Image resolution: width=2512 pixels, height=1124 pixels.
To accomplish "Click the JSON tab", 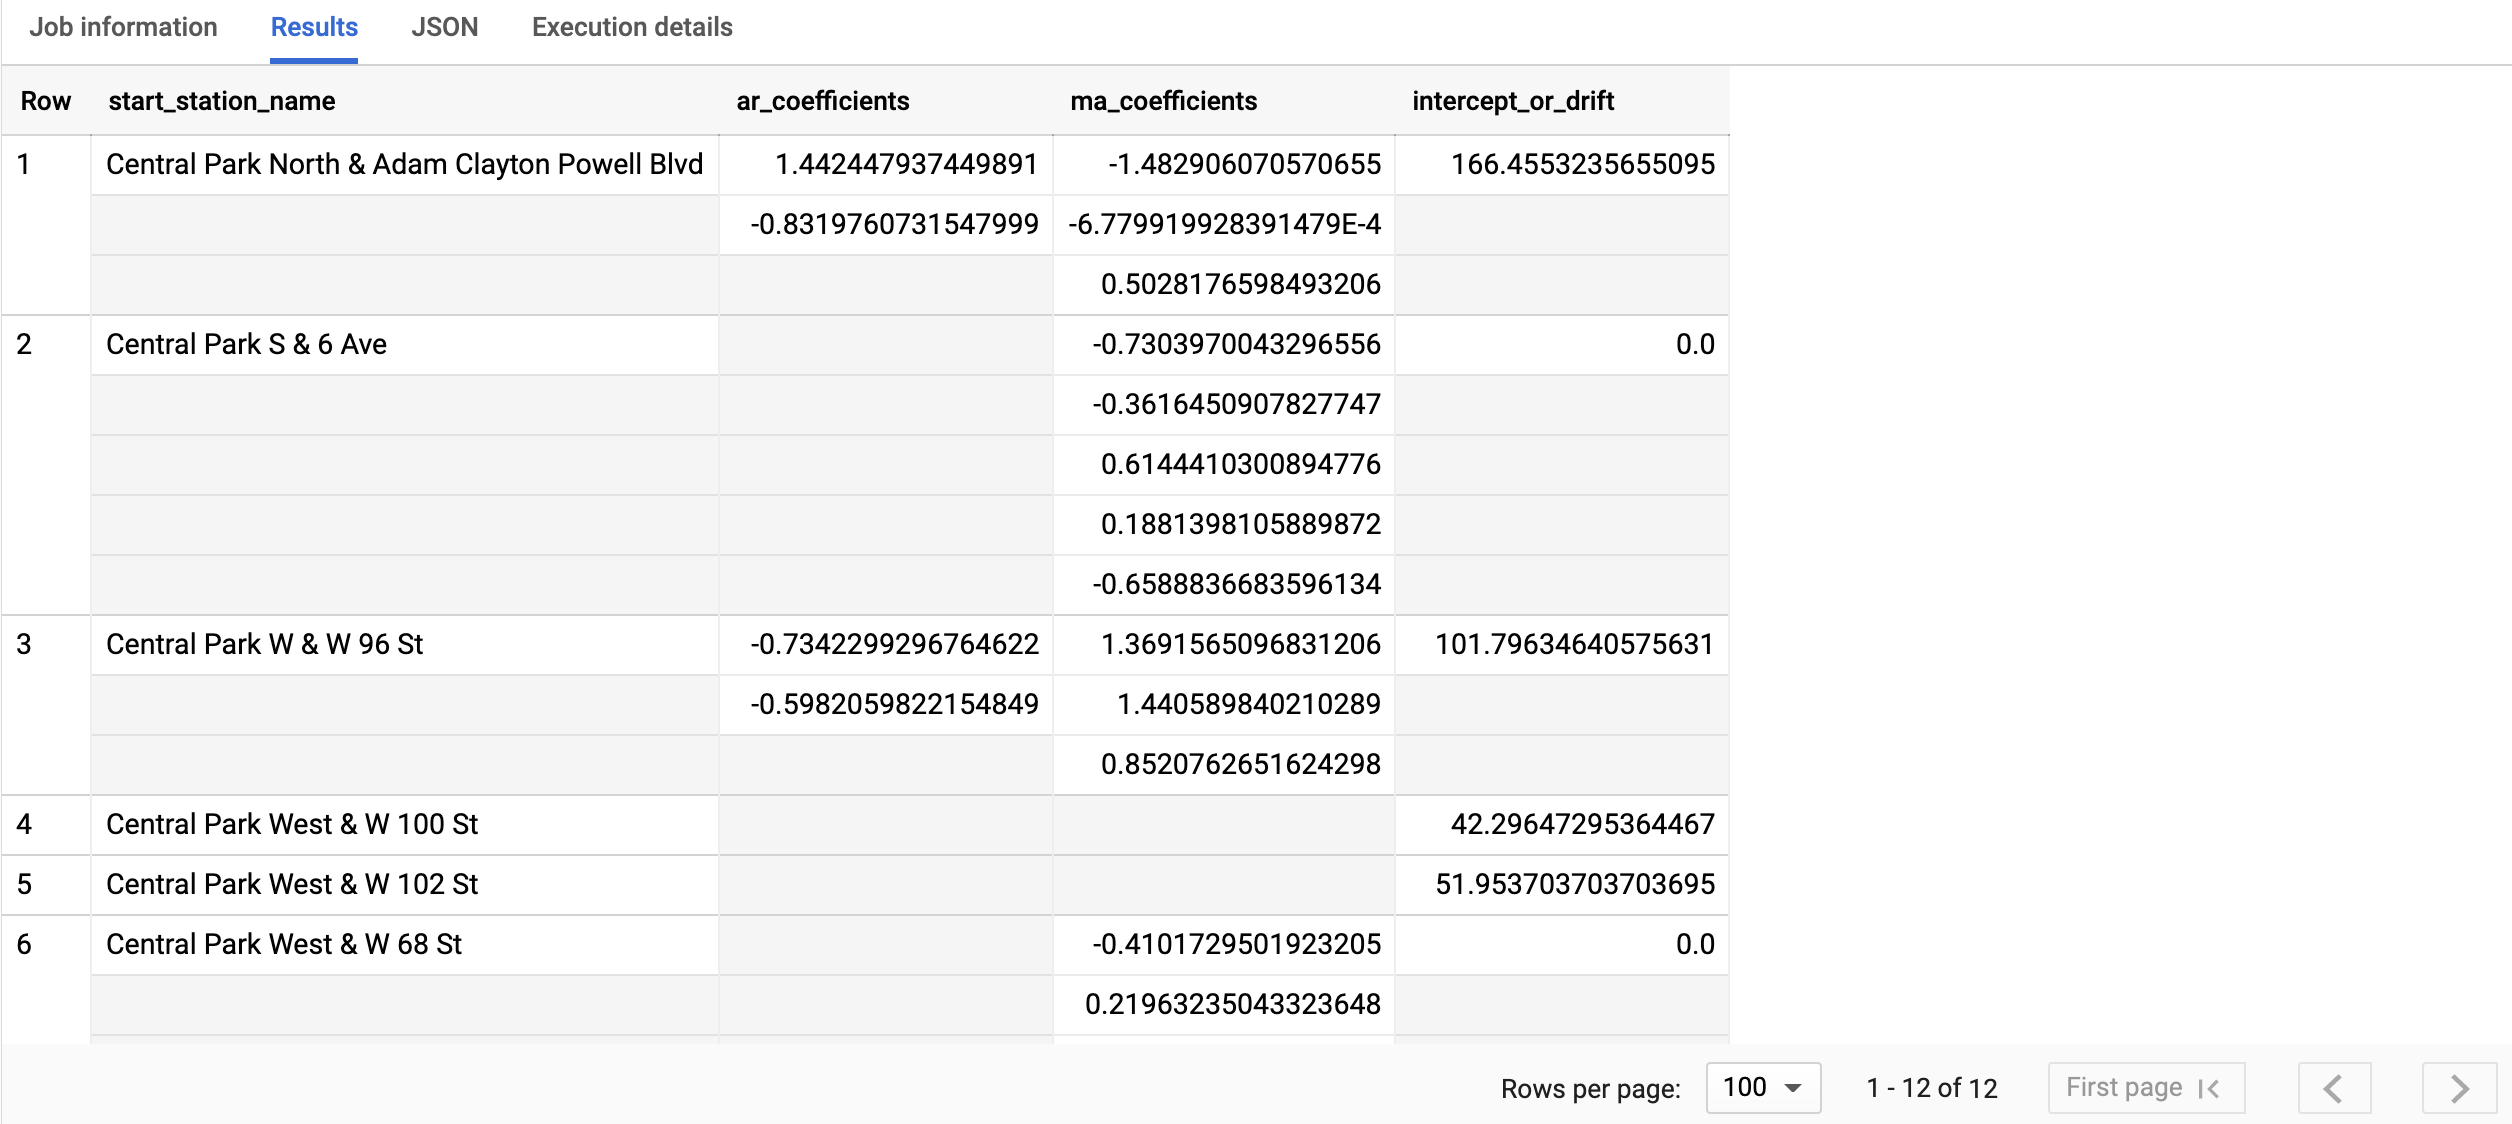I will [x=444, y=27].
